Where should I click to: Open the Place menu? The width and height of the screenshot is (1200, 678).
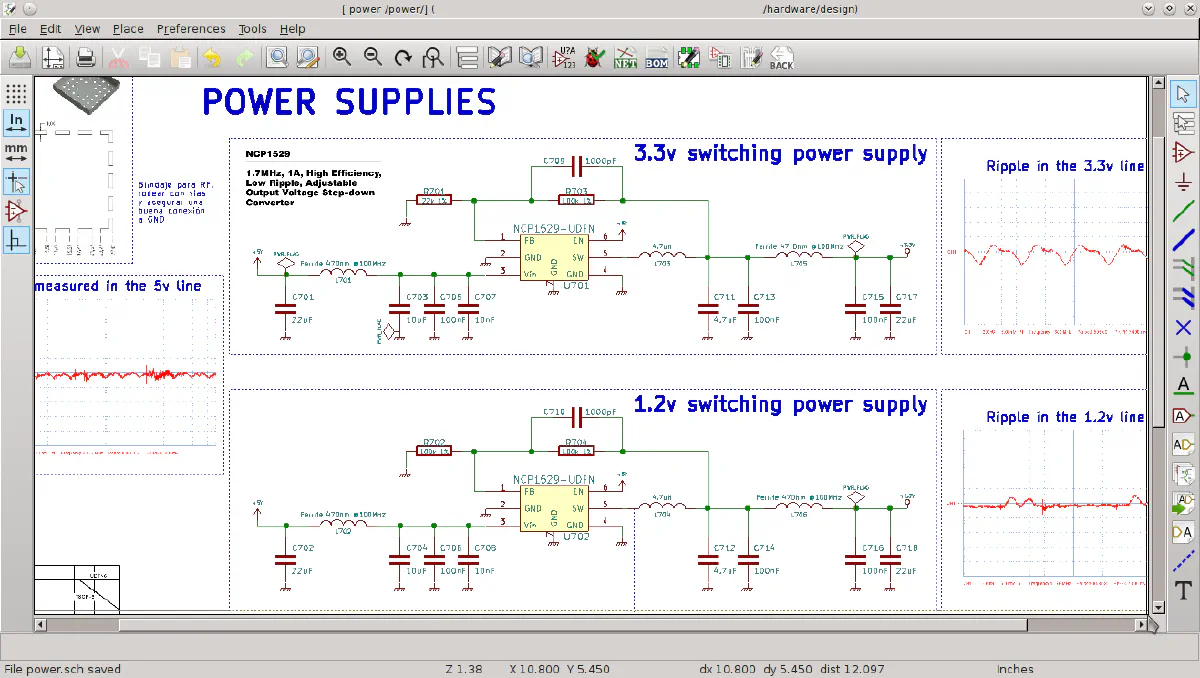[x=128, y=29]
